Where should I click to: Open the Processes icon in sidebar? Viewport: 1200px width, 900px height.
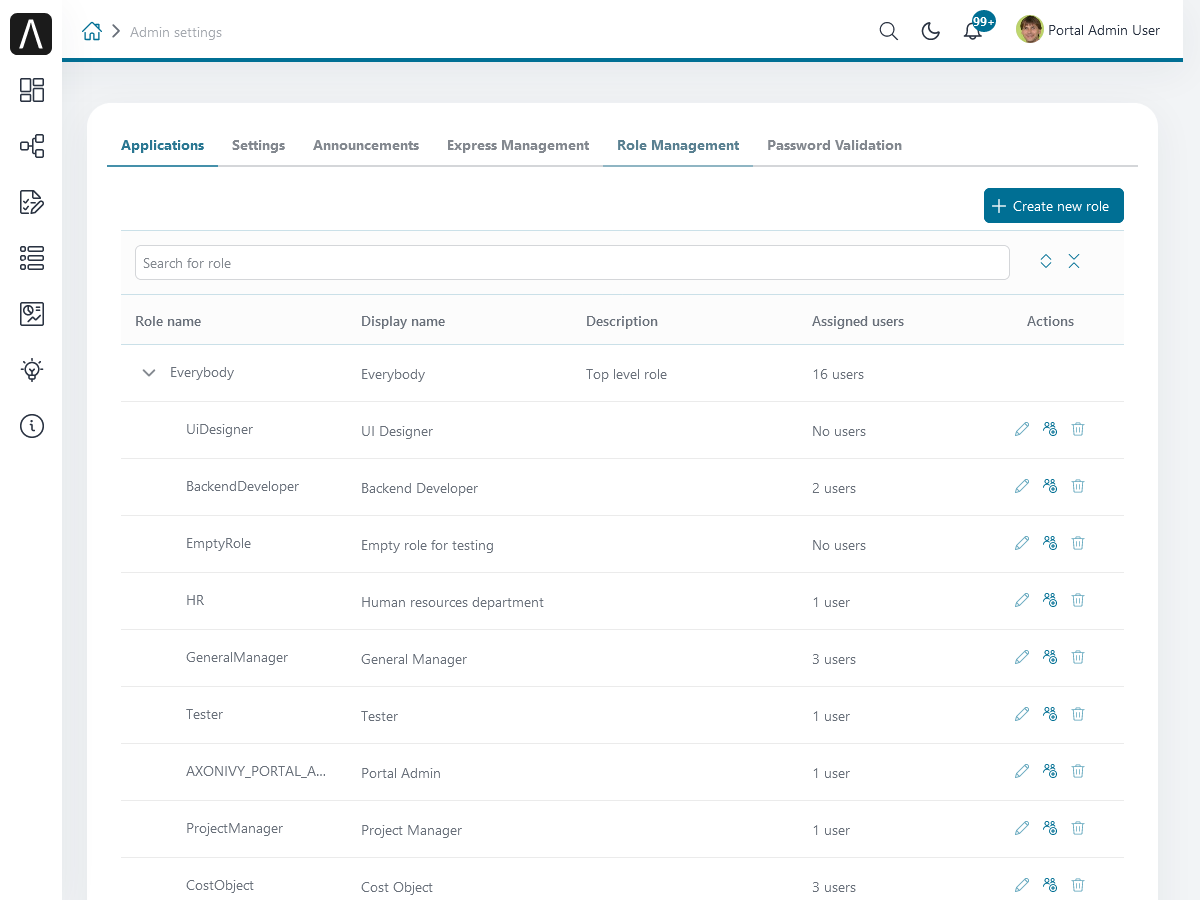tap(32, 146)
